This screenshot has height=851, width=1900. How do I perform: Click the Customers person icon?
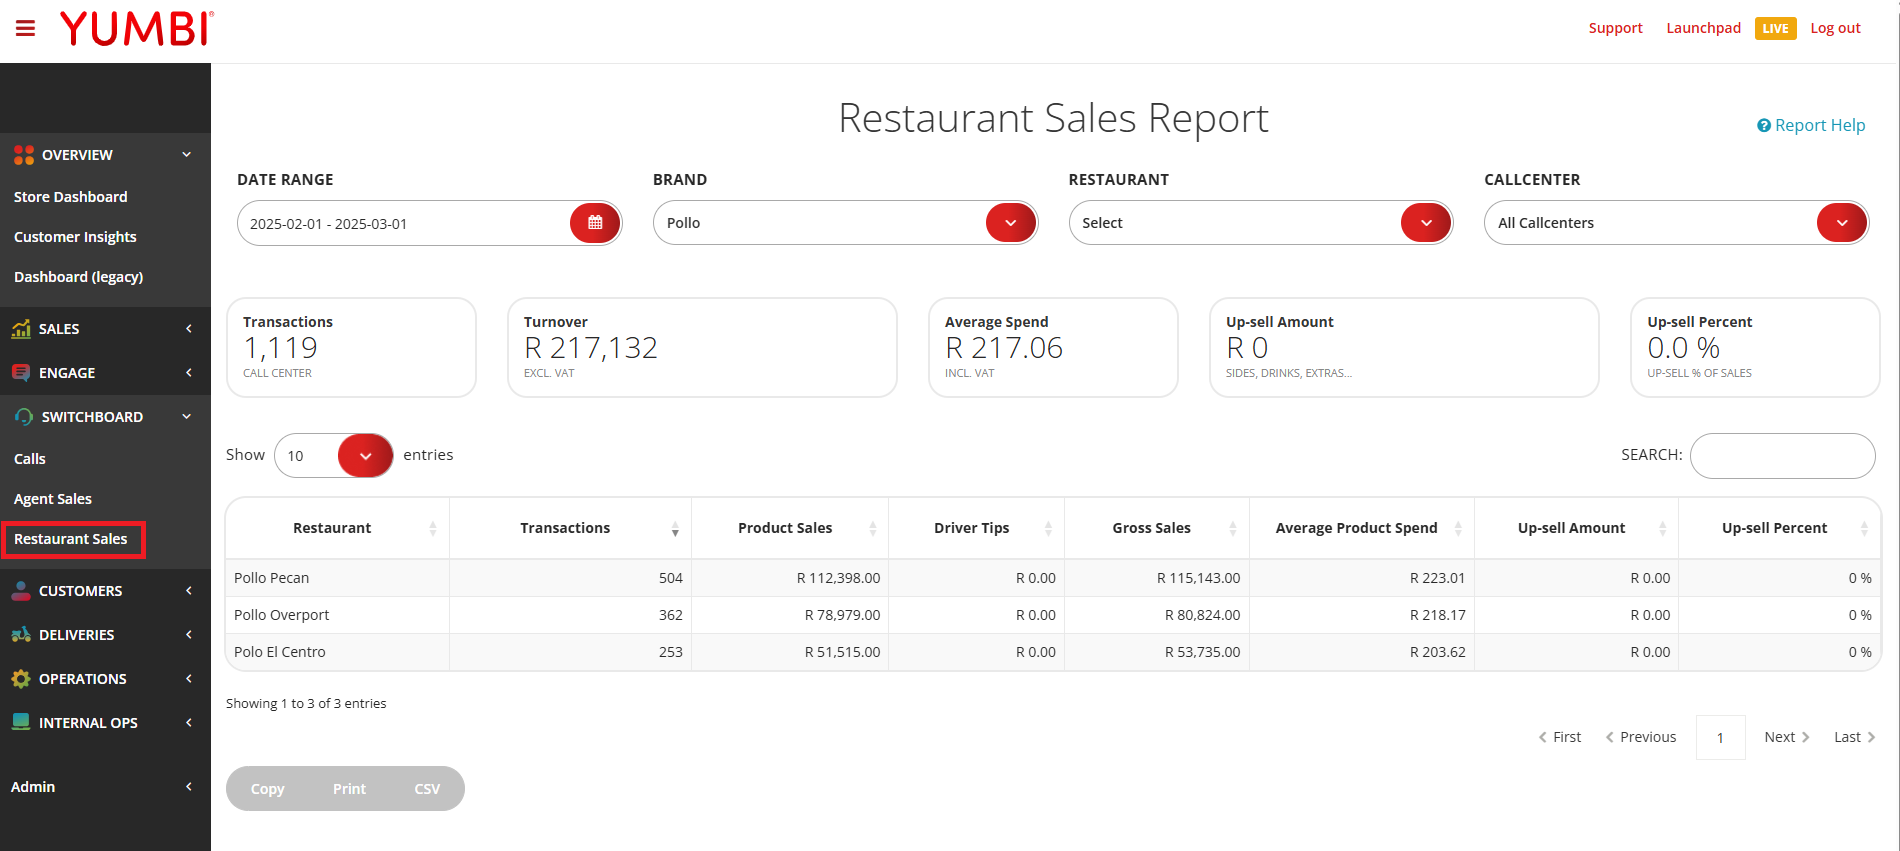(x=21, y=591)
